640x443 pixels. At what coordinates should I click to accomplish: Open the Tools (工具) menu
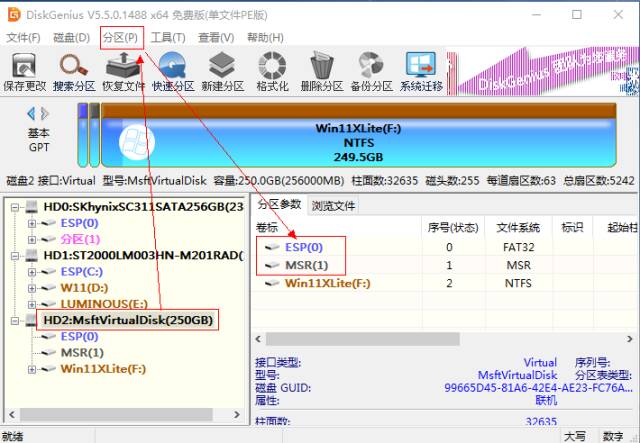point(168,38)
